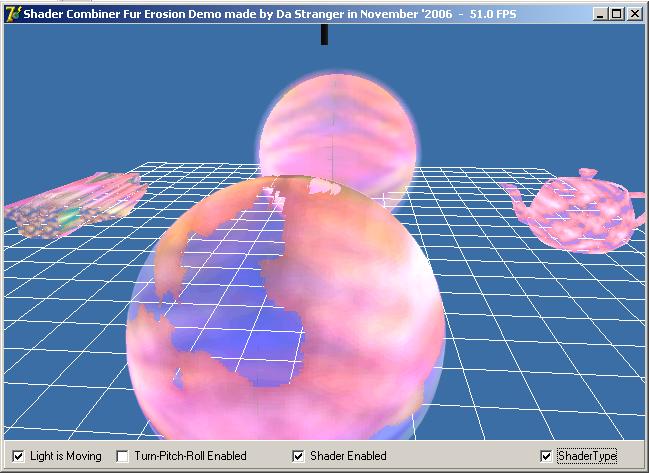Enable the Turn-Pitch-Roll checkbox

click(x=123, y=456)
